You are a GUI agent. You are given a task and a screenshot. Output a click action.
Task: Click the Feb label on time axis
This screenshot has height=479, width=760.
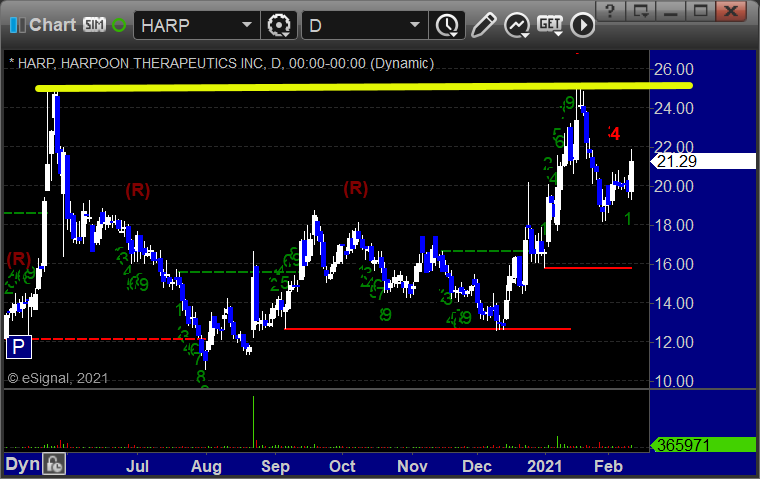click(x=608, y=466)
